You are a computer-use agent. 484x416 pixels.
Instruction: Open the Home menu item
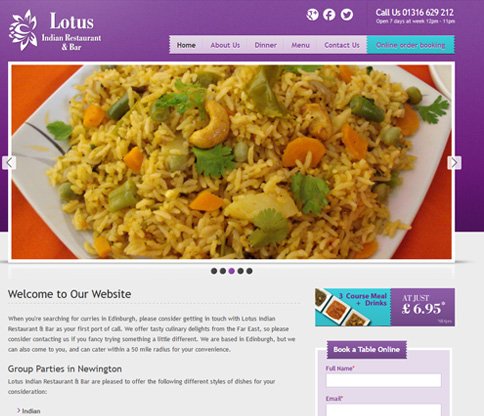186,45
